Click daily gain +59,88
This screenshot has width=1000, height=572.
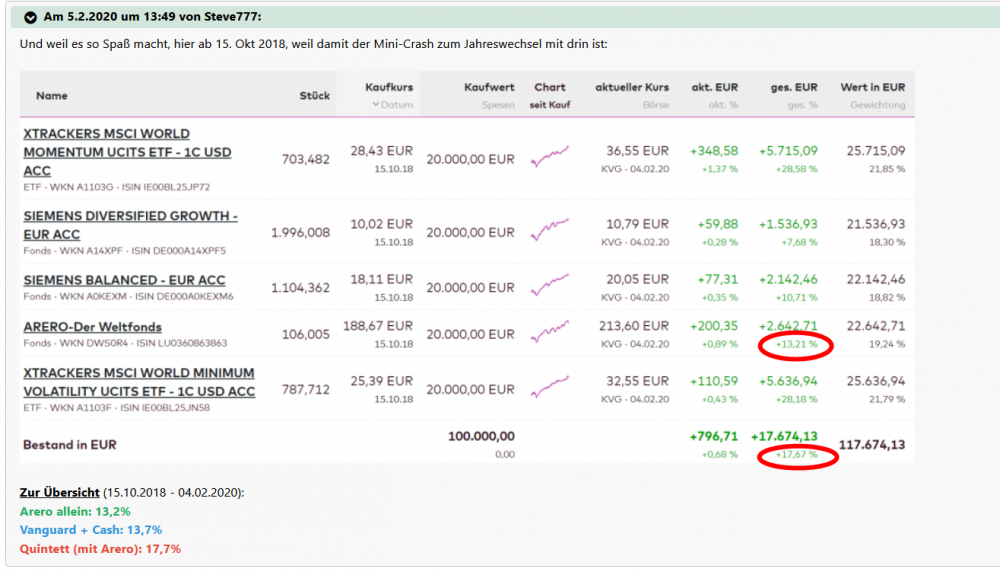pos(717,224)
